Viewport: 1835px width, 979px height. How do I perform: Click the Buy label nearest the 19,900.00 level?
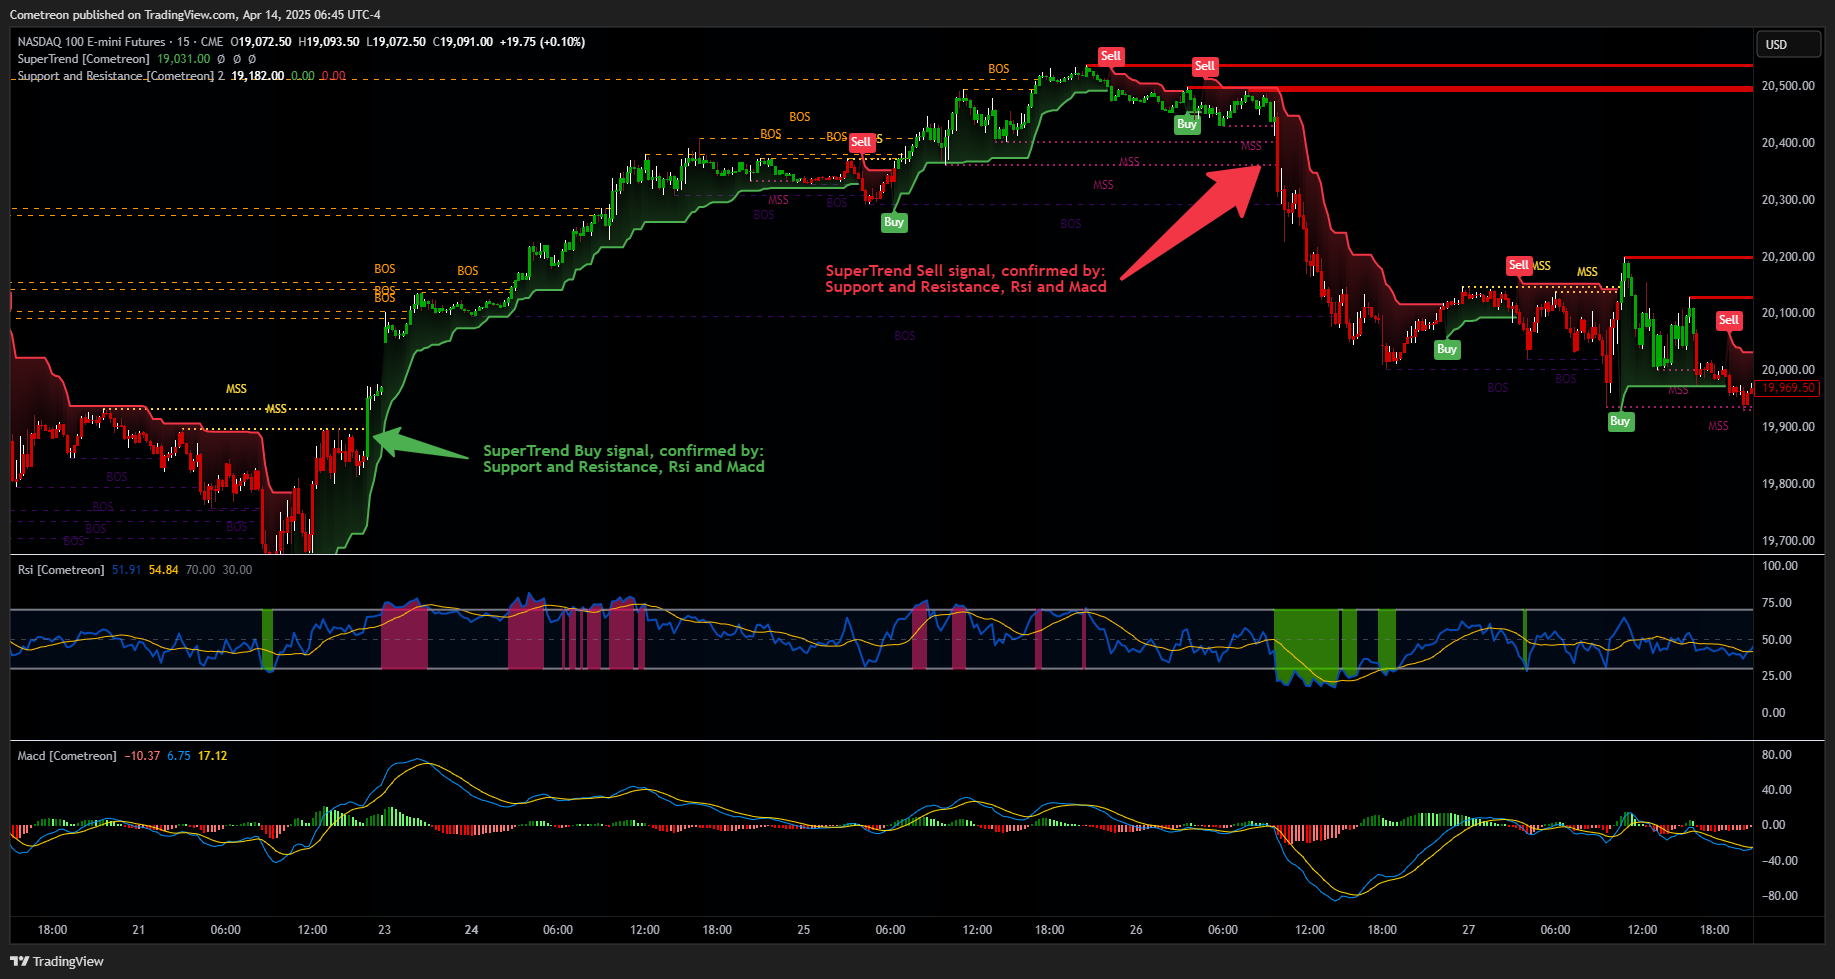click(x=1620, y=421)
